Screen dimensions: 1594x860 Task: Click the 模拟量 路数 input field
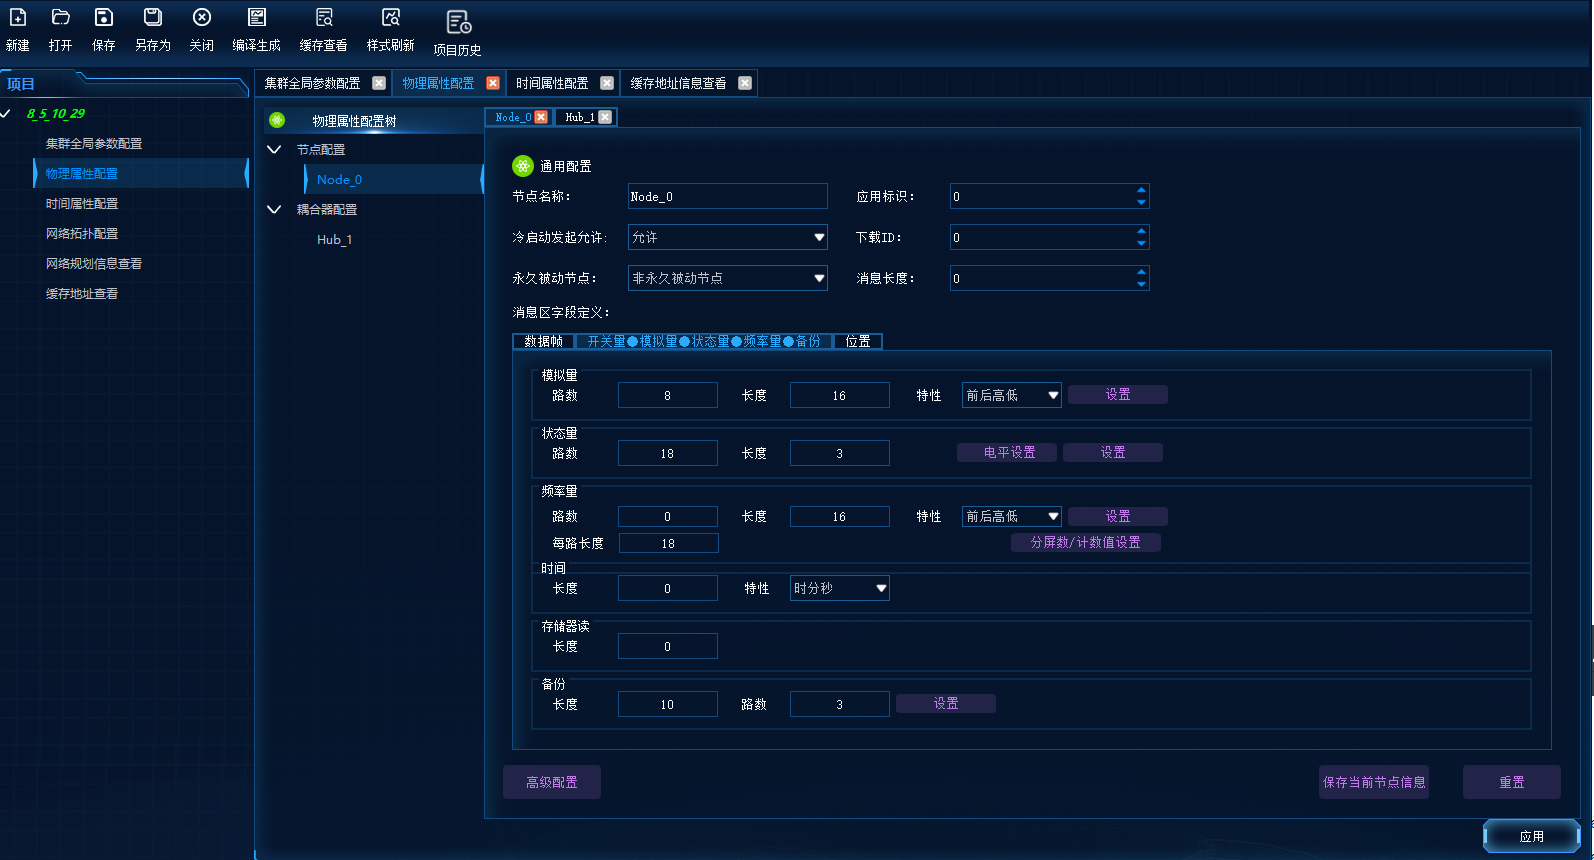[668, 395]
